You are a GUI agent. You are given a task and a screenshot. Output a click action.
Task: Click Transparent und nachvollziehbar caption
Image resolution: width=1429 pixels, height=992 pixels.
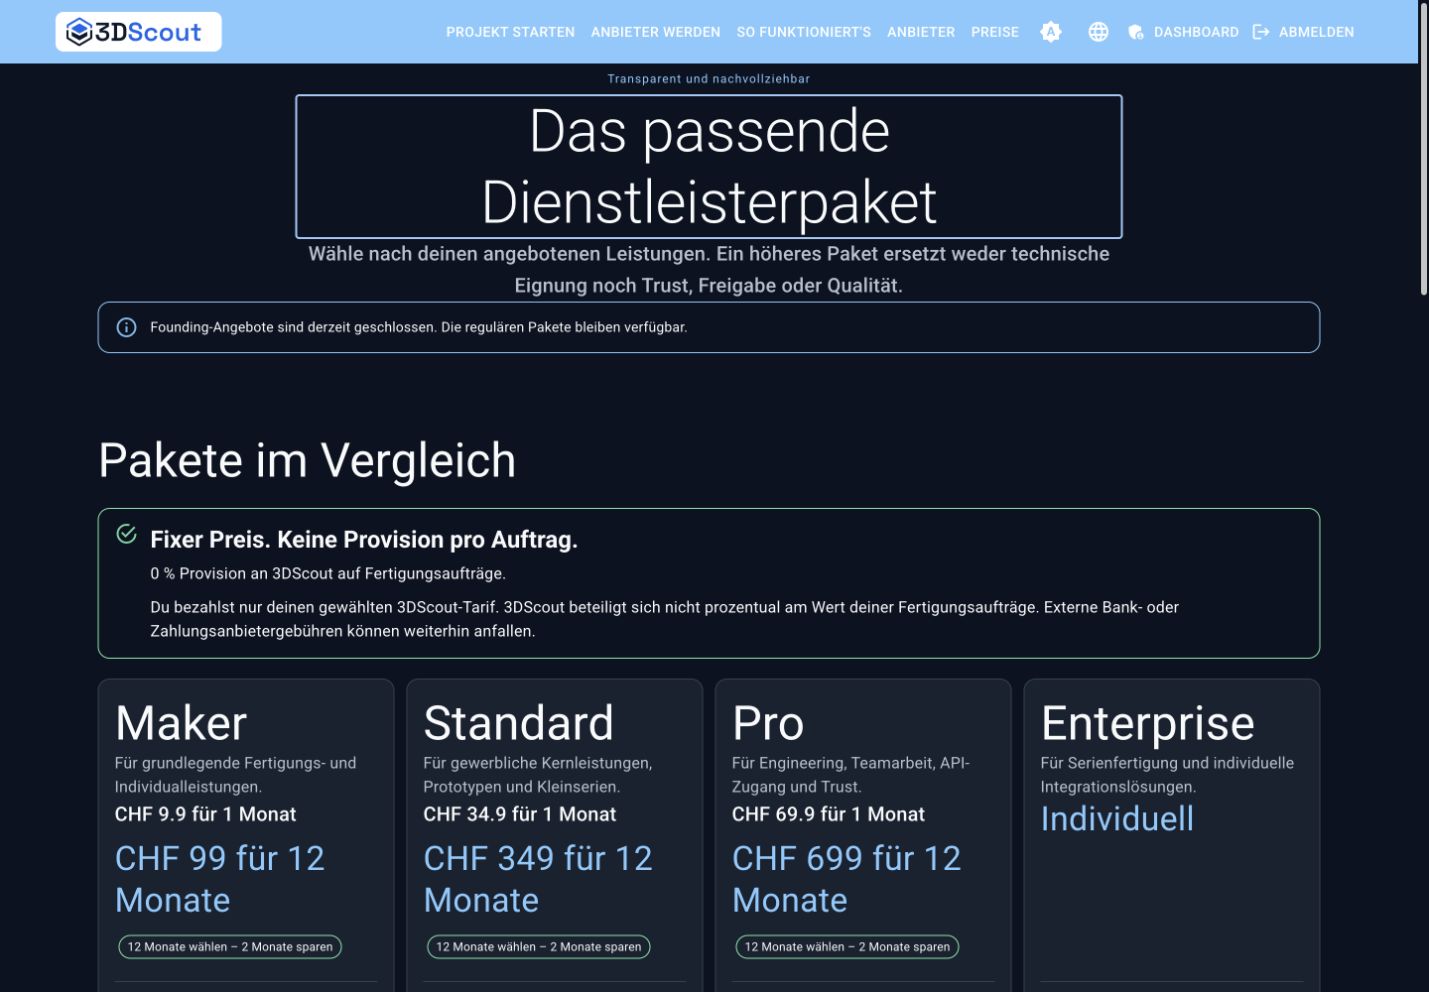709,79
